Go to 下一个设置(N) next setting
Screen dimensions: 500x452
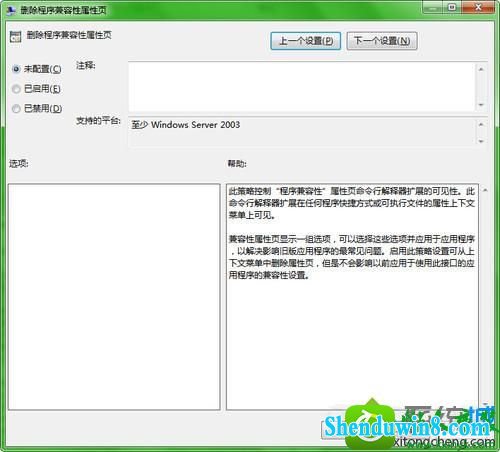point(382,41)
